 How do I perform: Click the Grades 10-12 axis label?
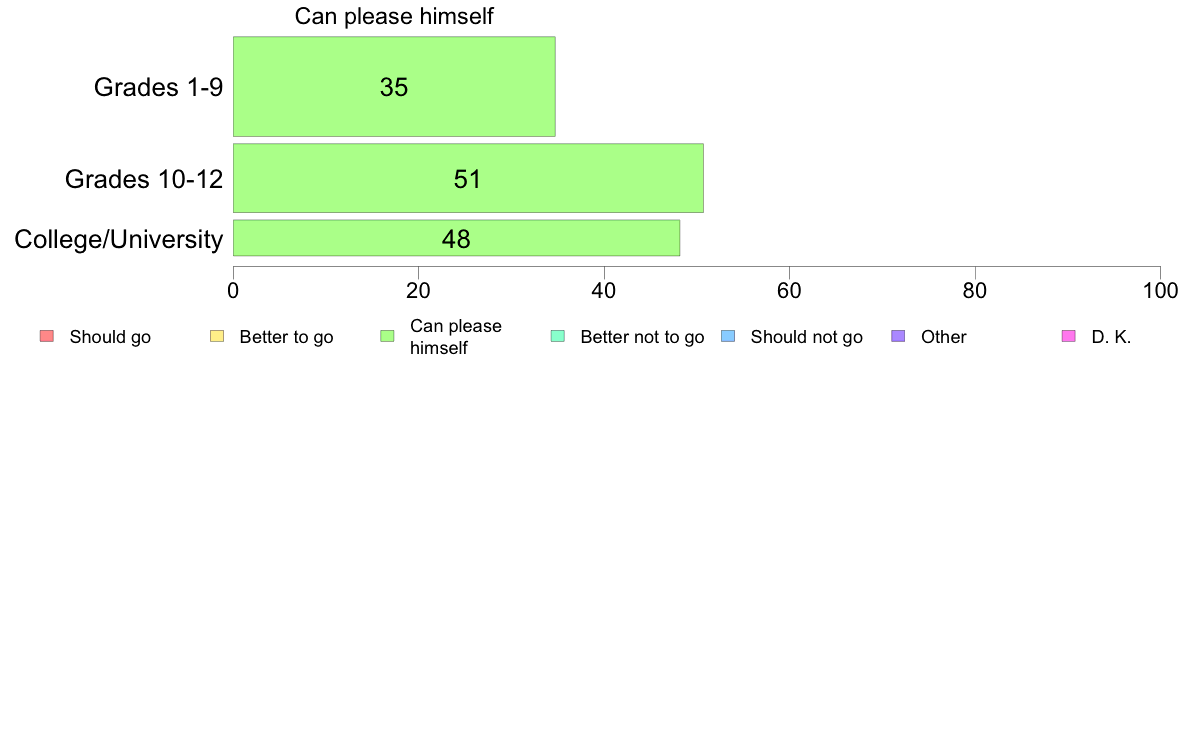point(144,179)
